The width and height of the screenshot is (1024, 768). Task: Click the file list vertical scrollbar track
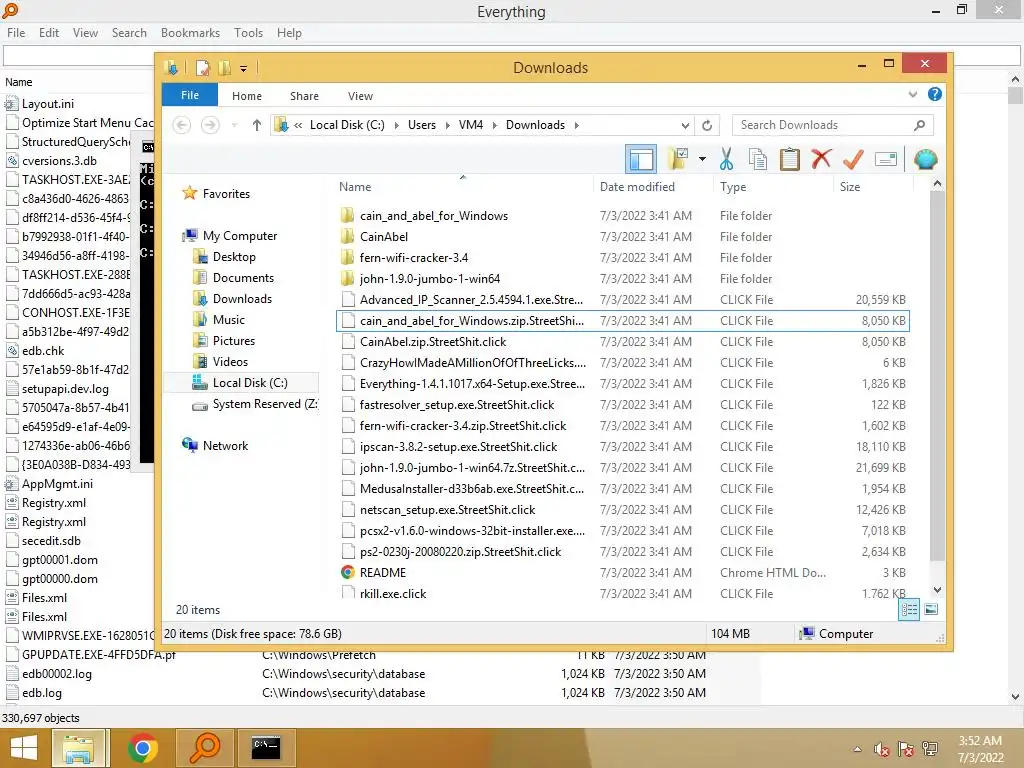[937, 571]
